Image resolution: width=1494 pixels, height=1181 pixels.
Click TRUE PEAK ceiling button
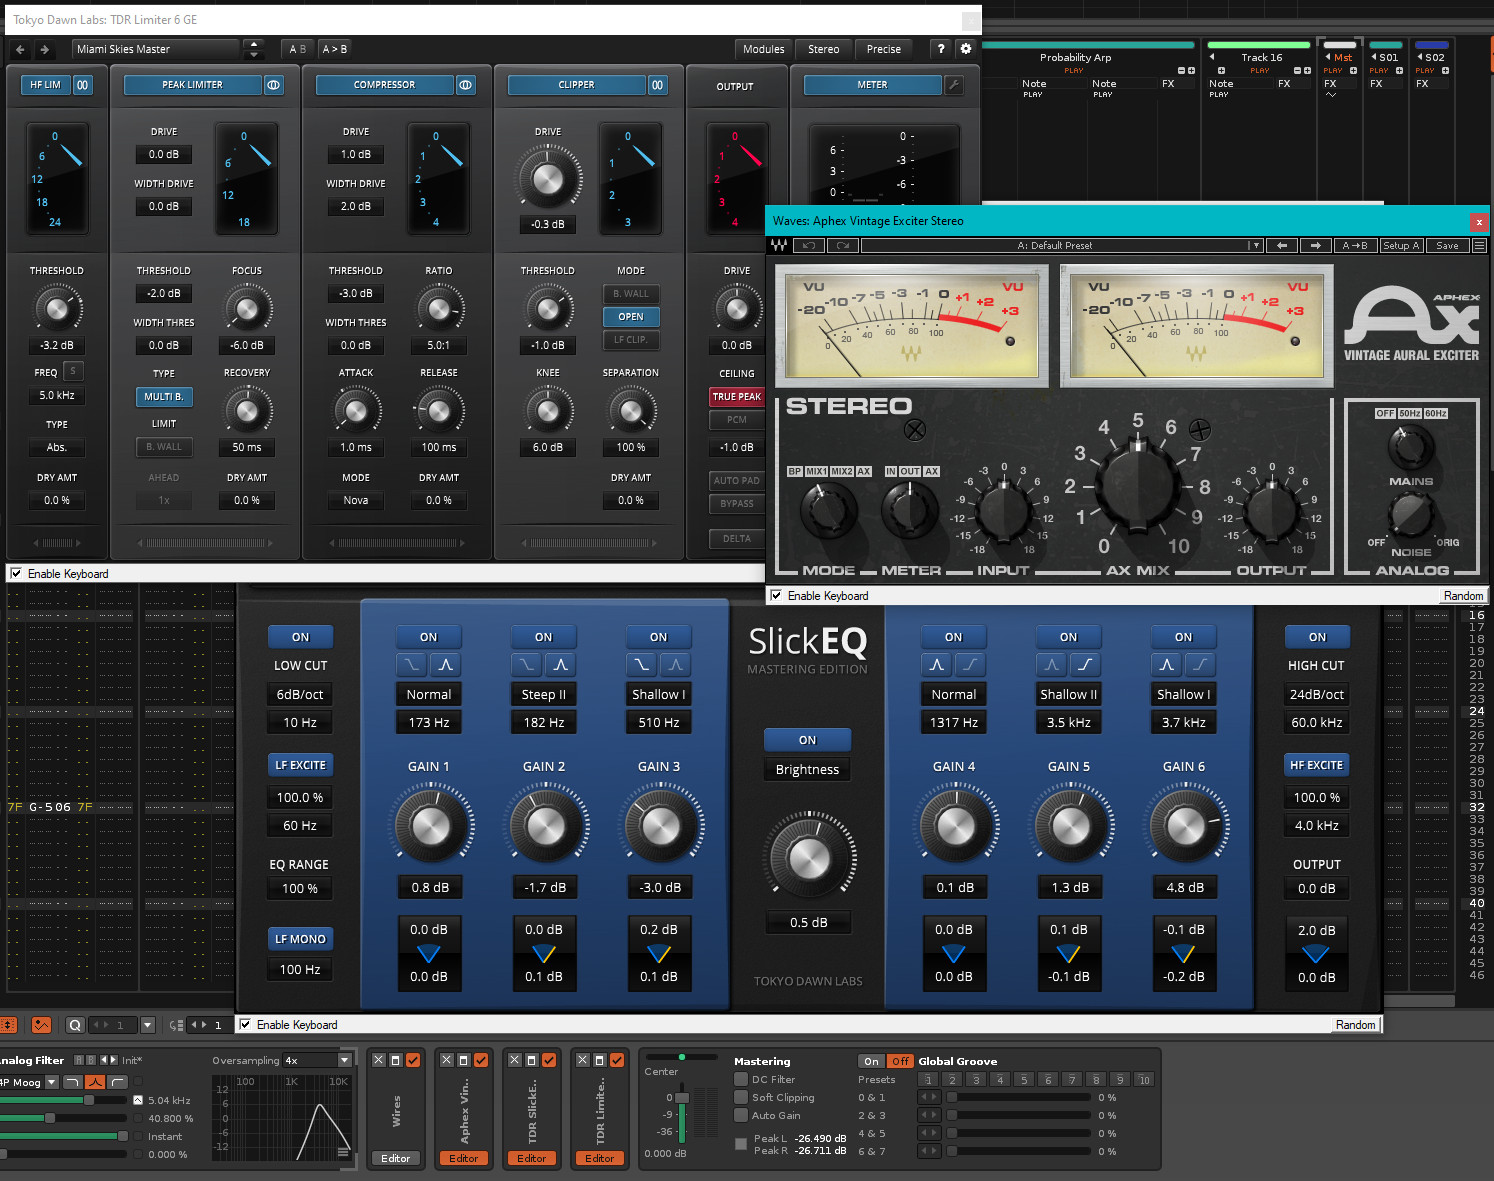pyautogui.click(x=737, y=397)
